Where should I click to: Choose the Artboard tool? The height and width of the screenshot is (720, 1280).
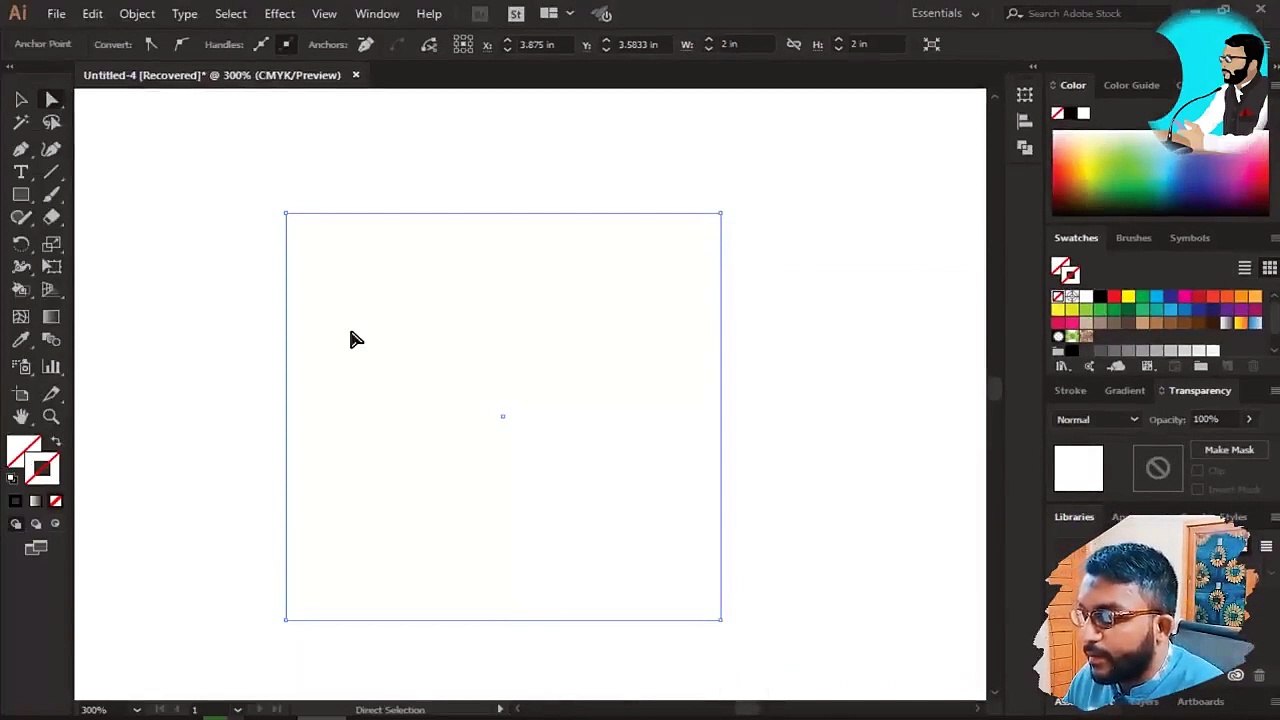point(21,394)
